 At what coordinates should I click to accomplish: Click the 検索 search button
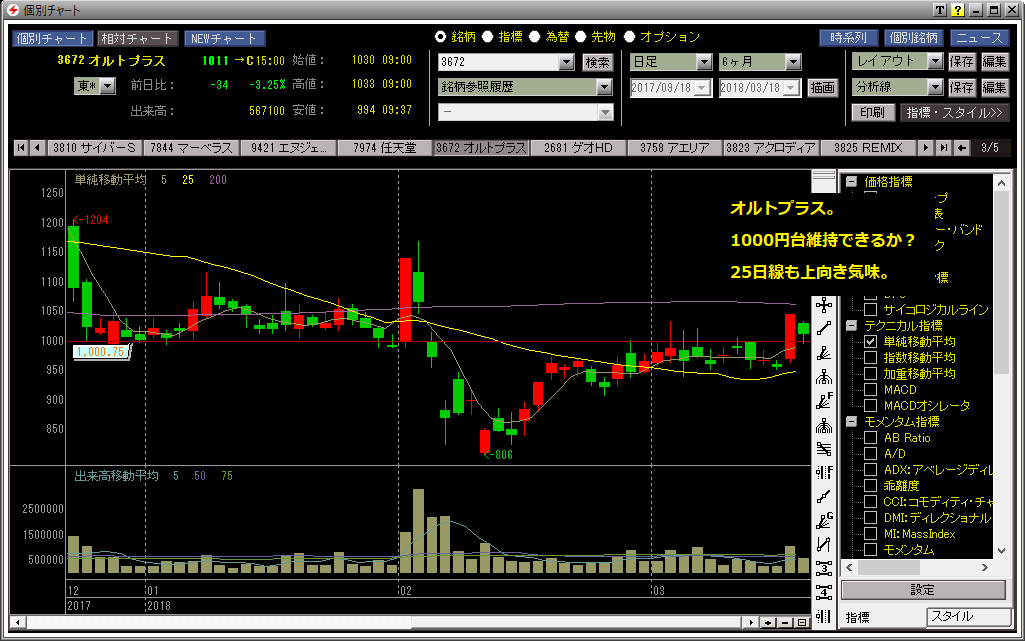pos(597,62)
